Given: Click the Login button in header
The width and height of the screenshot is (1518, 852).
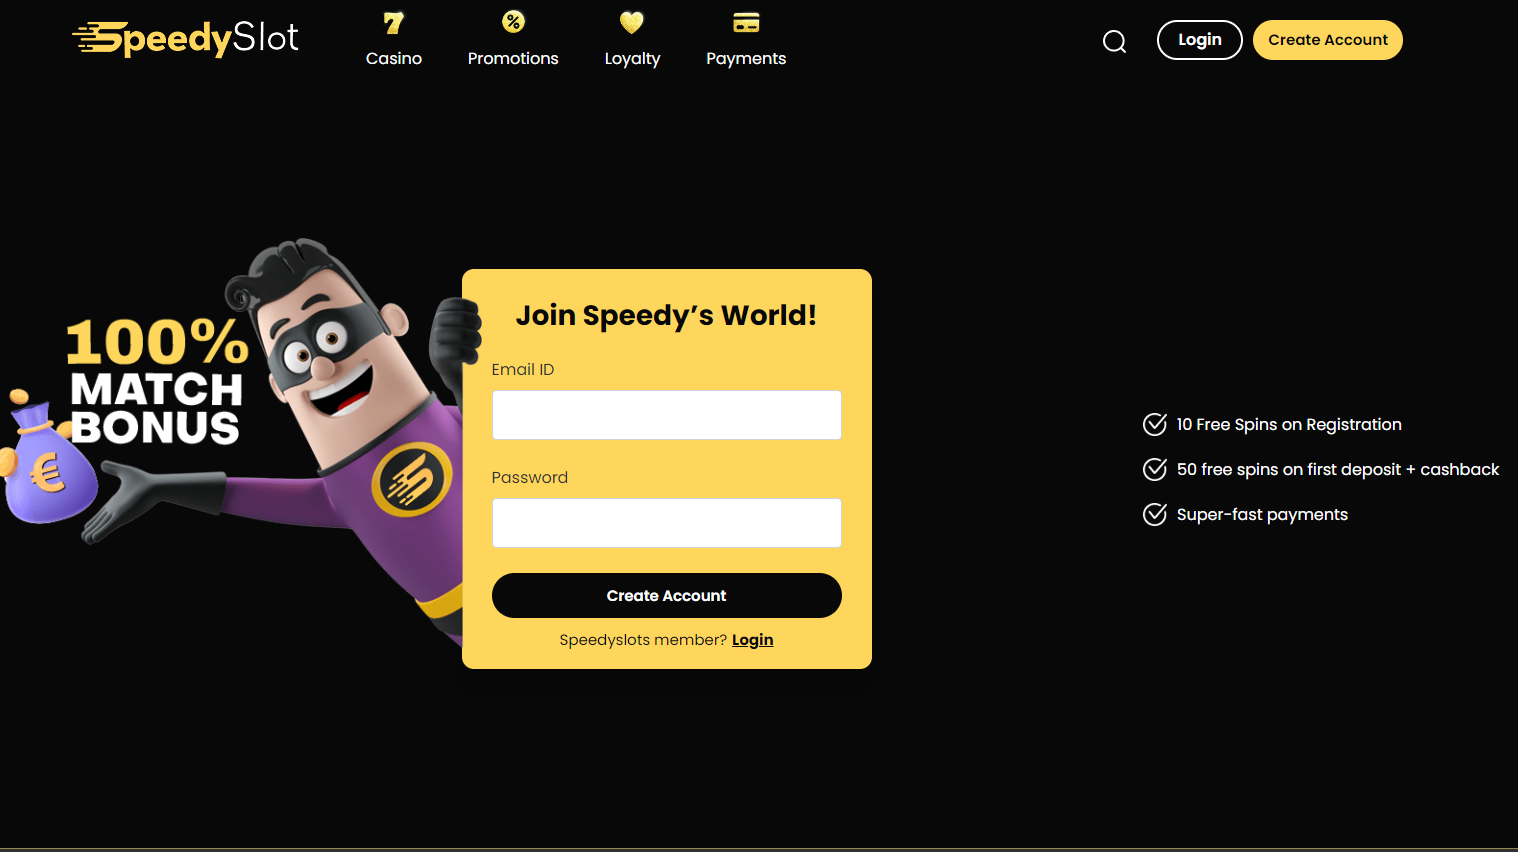Looking at the screenshot, I should [x=1200, y=40].
